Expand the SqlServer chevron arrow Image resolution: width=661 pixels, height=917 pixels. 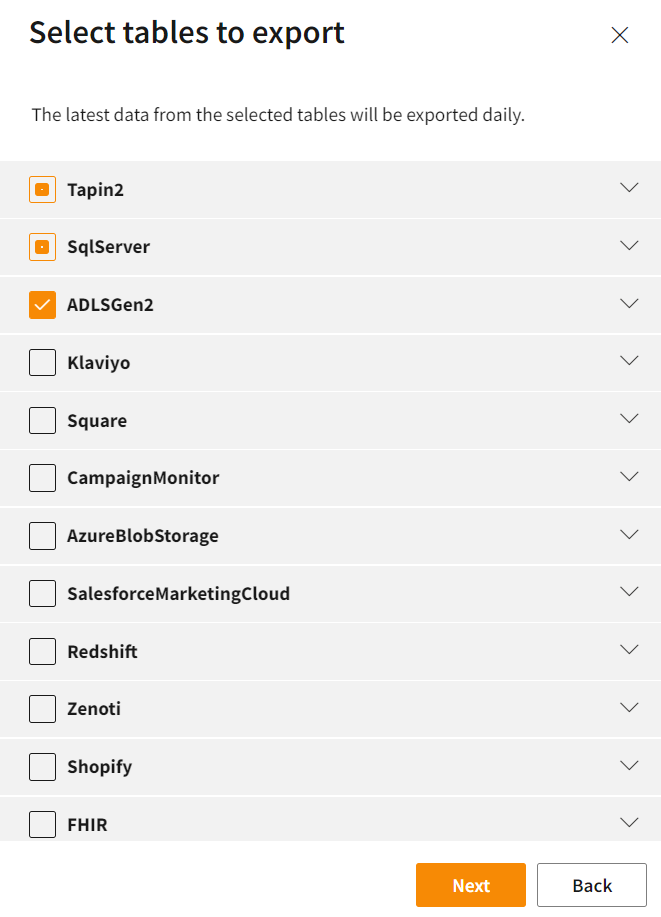[x=629, y=245]
